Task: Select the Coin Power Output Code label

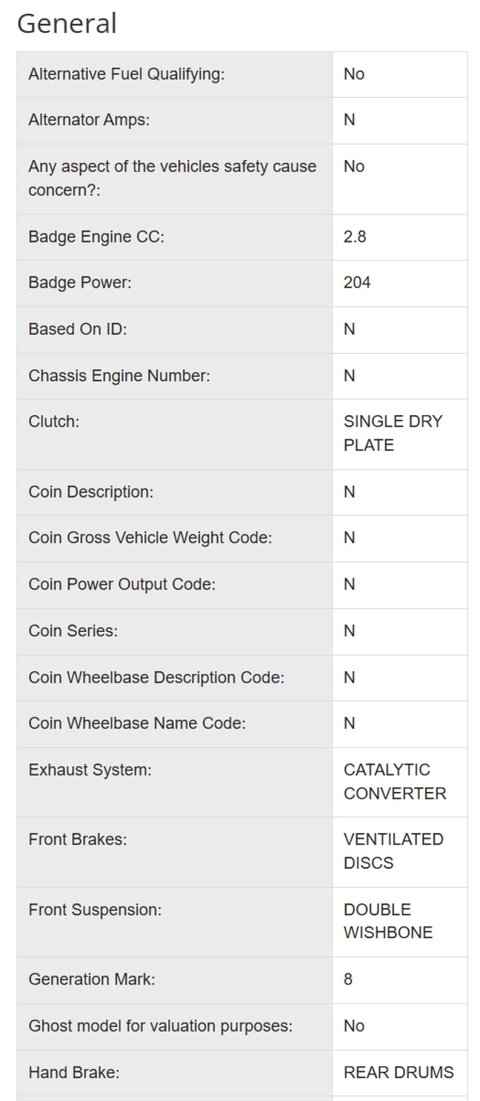Action: point(122,584)
